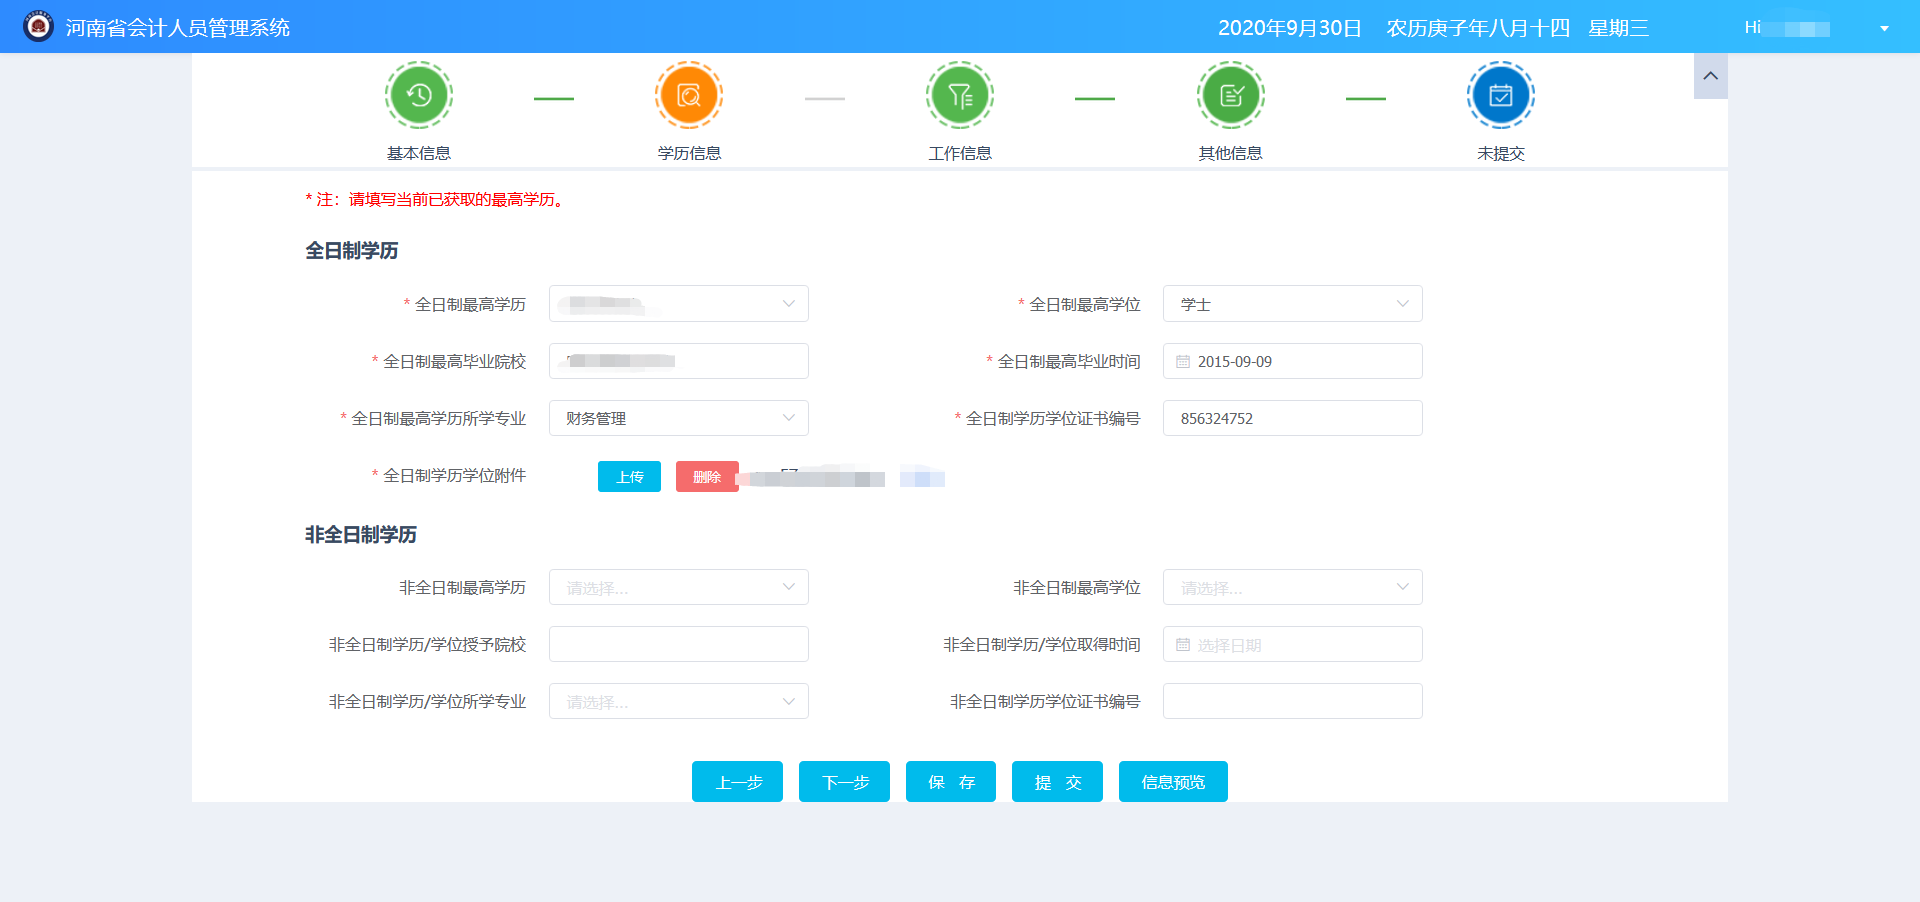Click the 删除 delete button
1920x902 pixels.
click(x=706, y=477)
